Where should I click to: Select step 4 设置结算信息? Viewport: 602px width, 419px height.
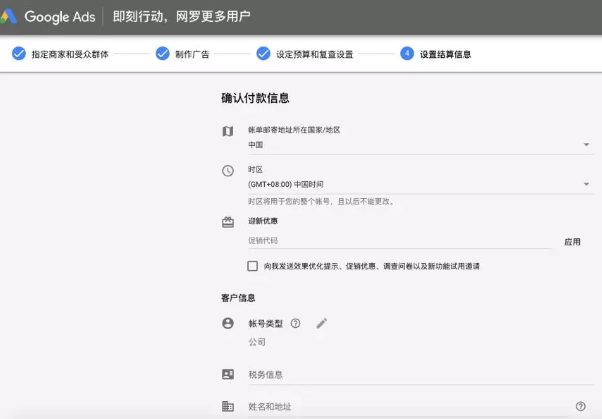pos(436,54)
